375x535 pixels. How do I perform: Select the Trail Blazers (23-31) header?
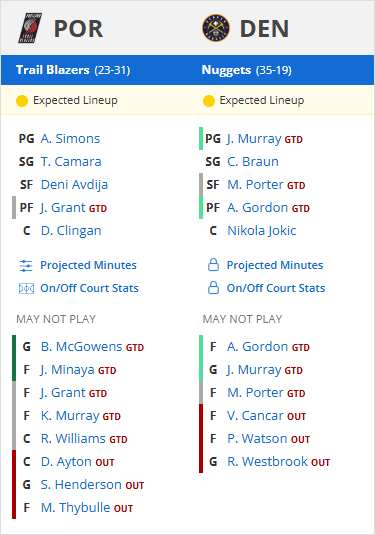[x=73, y=70]
